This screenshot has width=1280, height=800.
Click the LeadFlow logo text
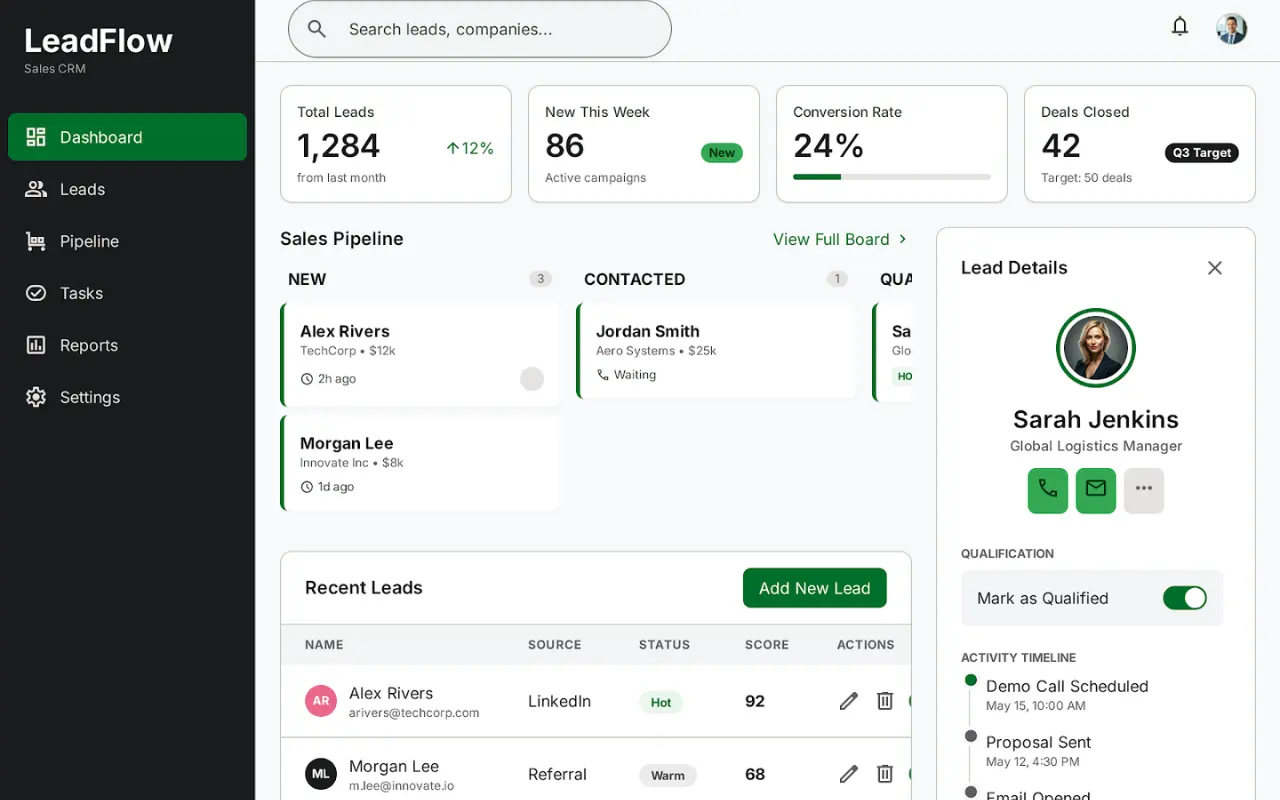(x=98, y=40)
